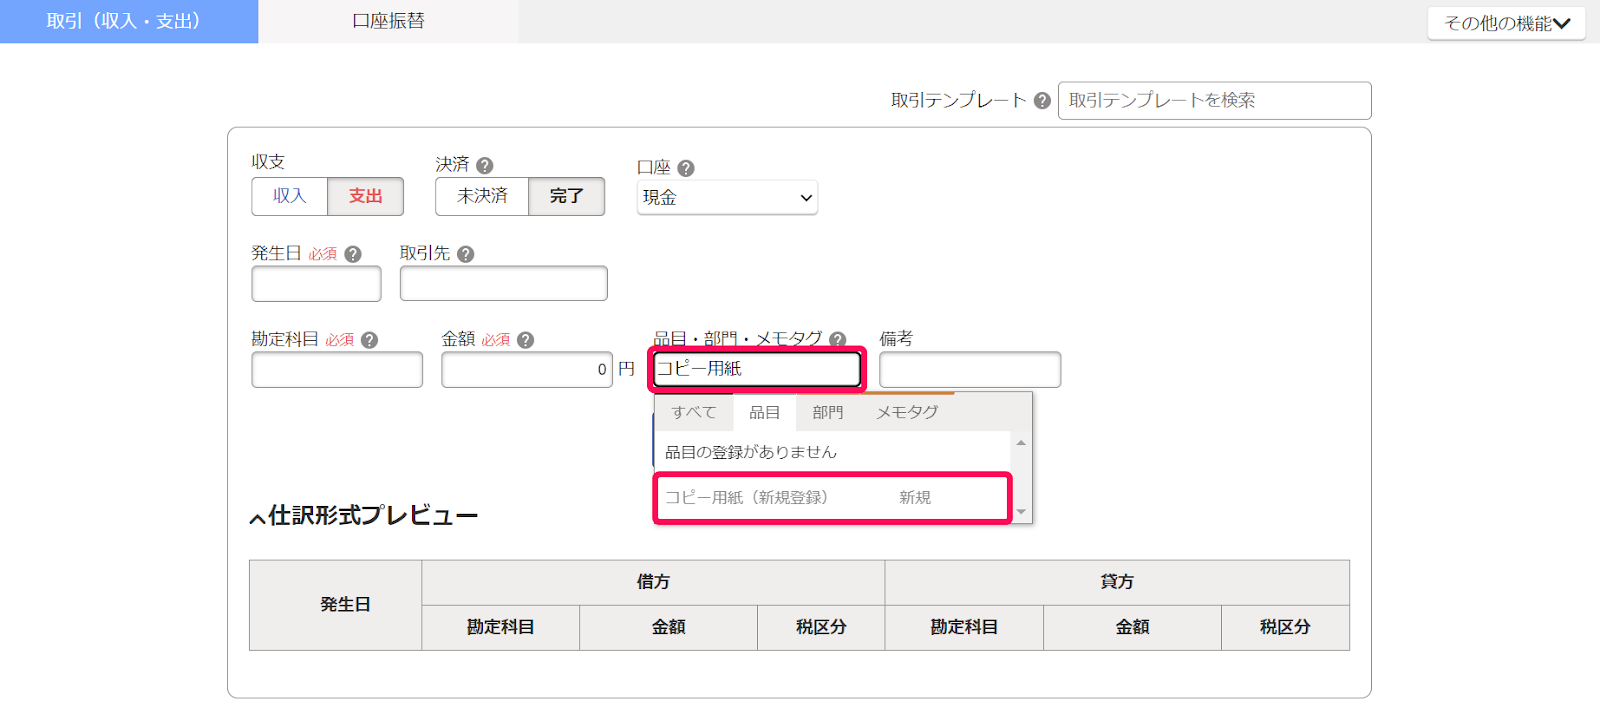Show help icon for 決済
Screen dimensions: 1600x708
pyautogui.click(x=485, y=166)
